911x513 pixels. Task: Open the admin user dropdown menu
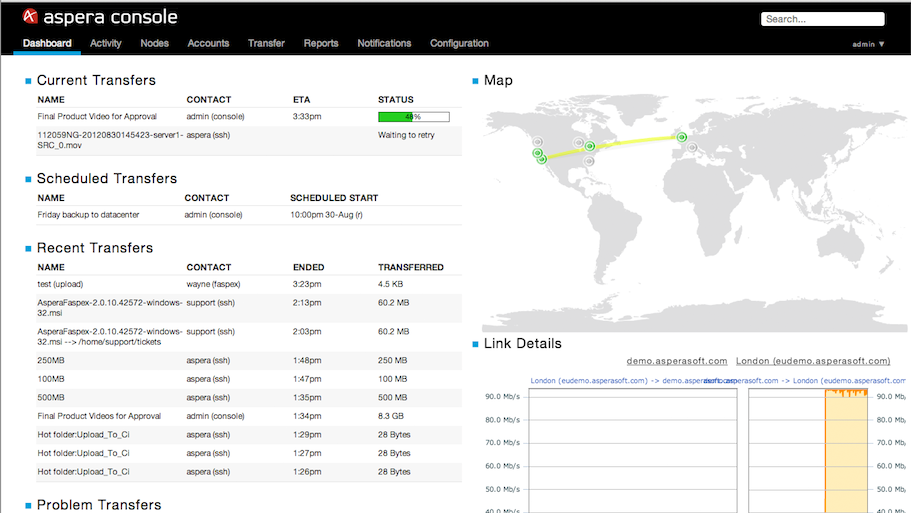[x=868, y=44]
